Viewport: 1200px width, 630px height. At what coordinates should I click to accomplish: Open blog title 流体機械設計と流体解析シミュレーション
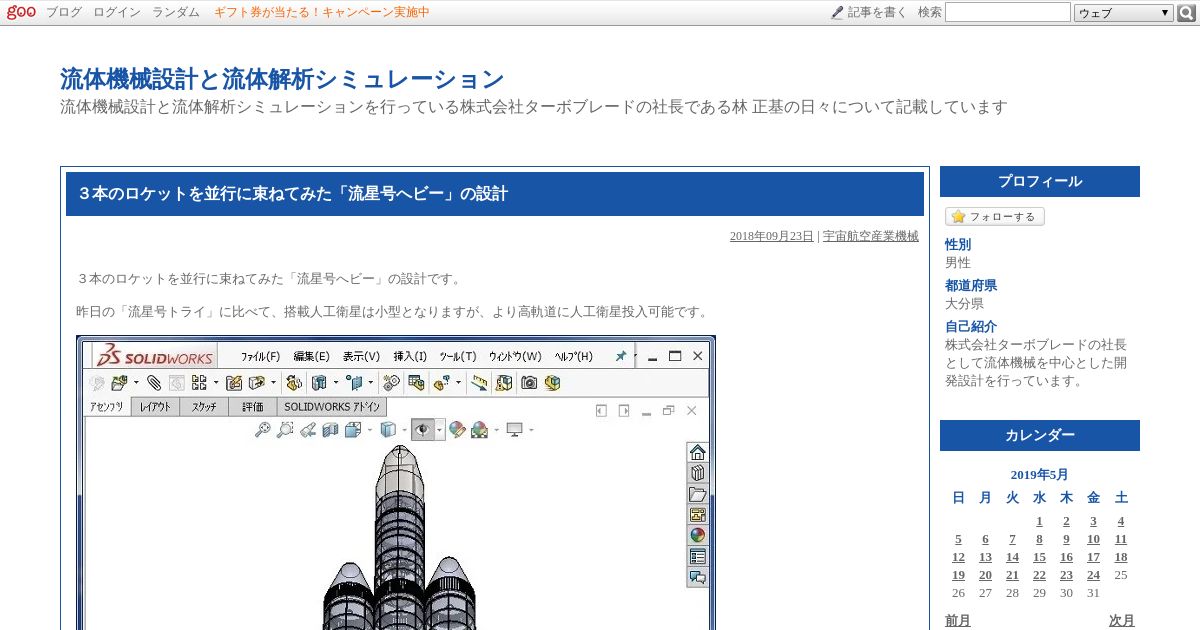pyautogui.click(x=282, y=79)
